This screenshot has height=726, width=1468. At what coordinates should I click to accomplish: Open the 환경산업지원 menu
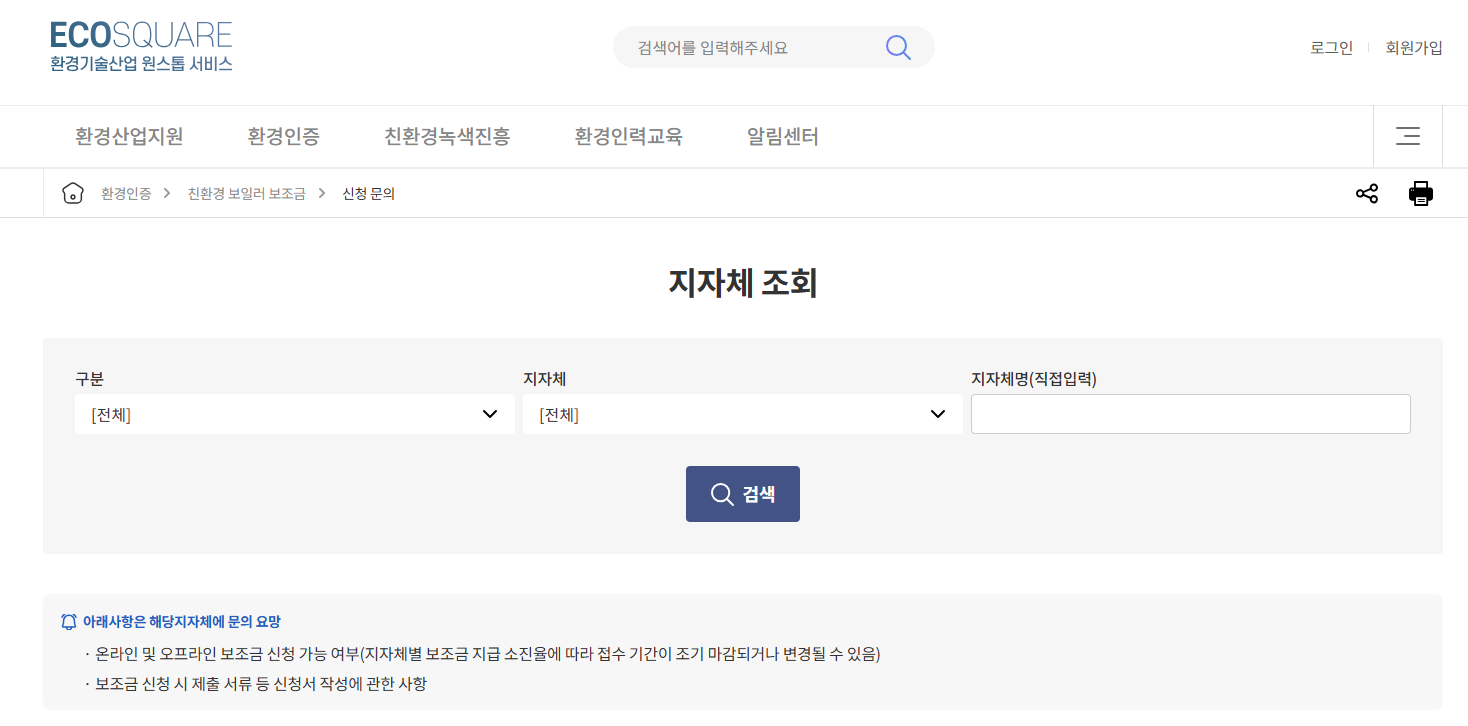[127, 136]
